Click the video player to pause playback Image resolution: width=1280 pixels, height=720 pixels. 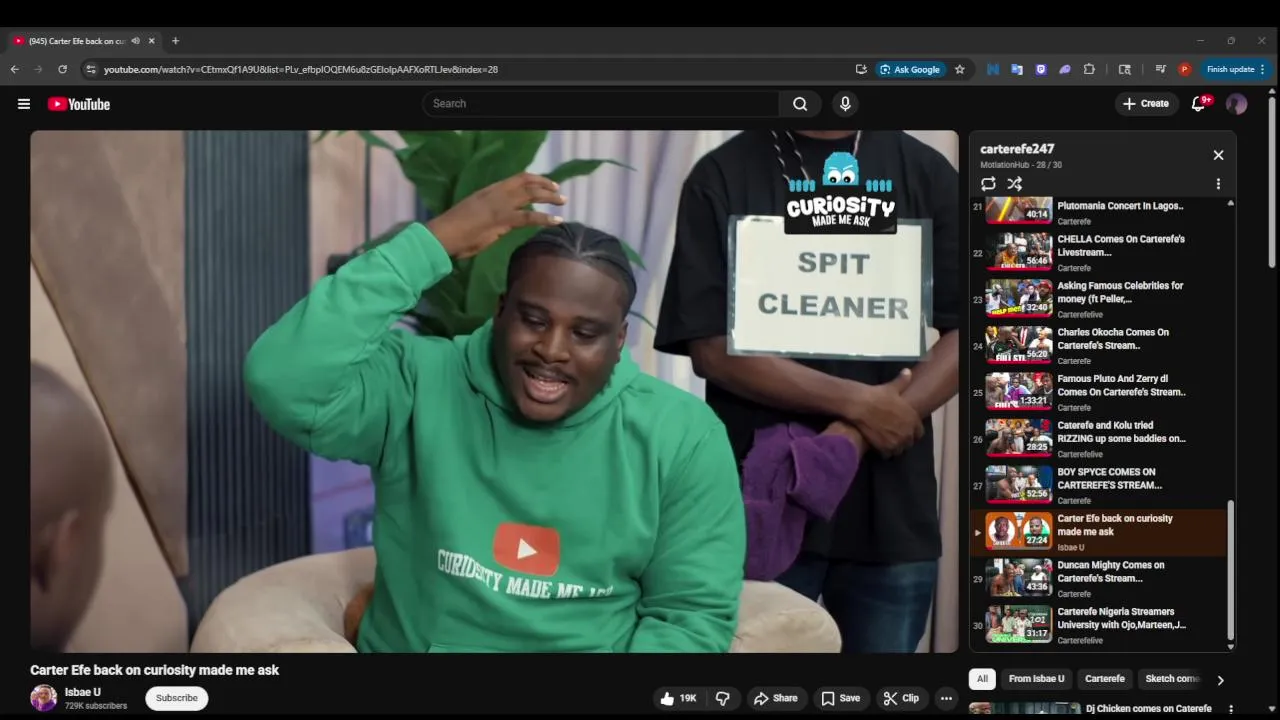click(494, 391)
